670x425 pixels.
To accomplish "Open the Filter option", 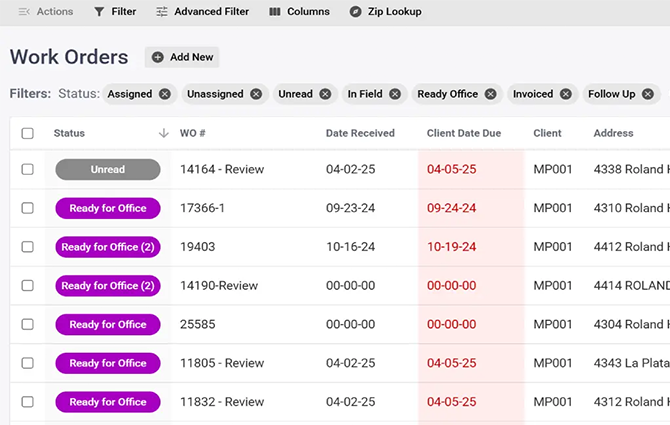I will pyautogui.click(x=115, y=12).
